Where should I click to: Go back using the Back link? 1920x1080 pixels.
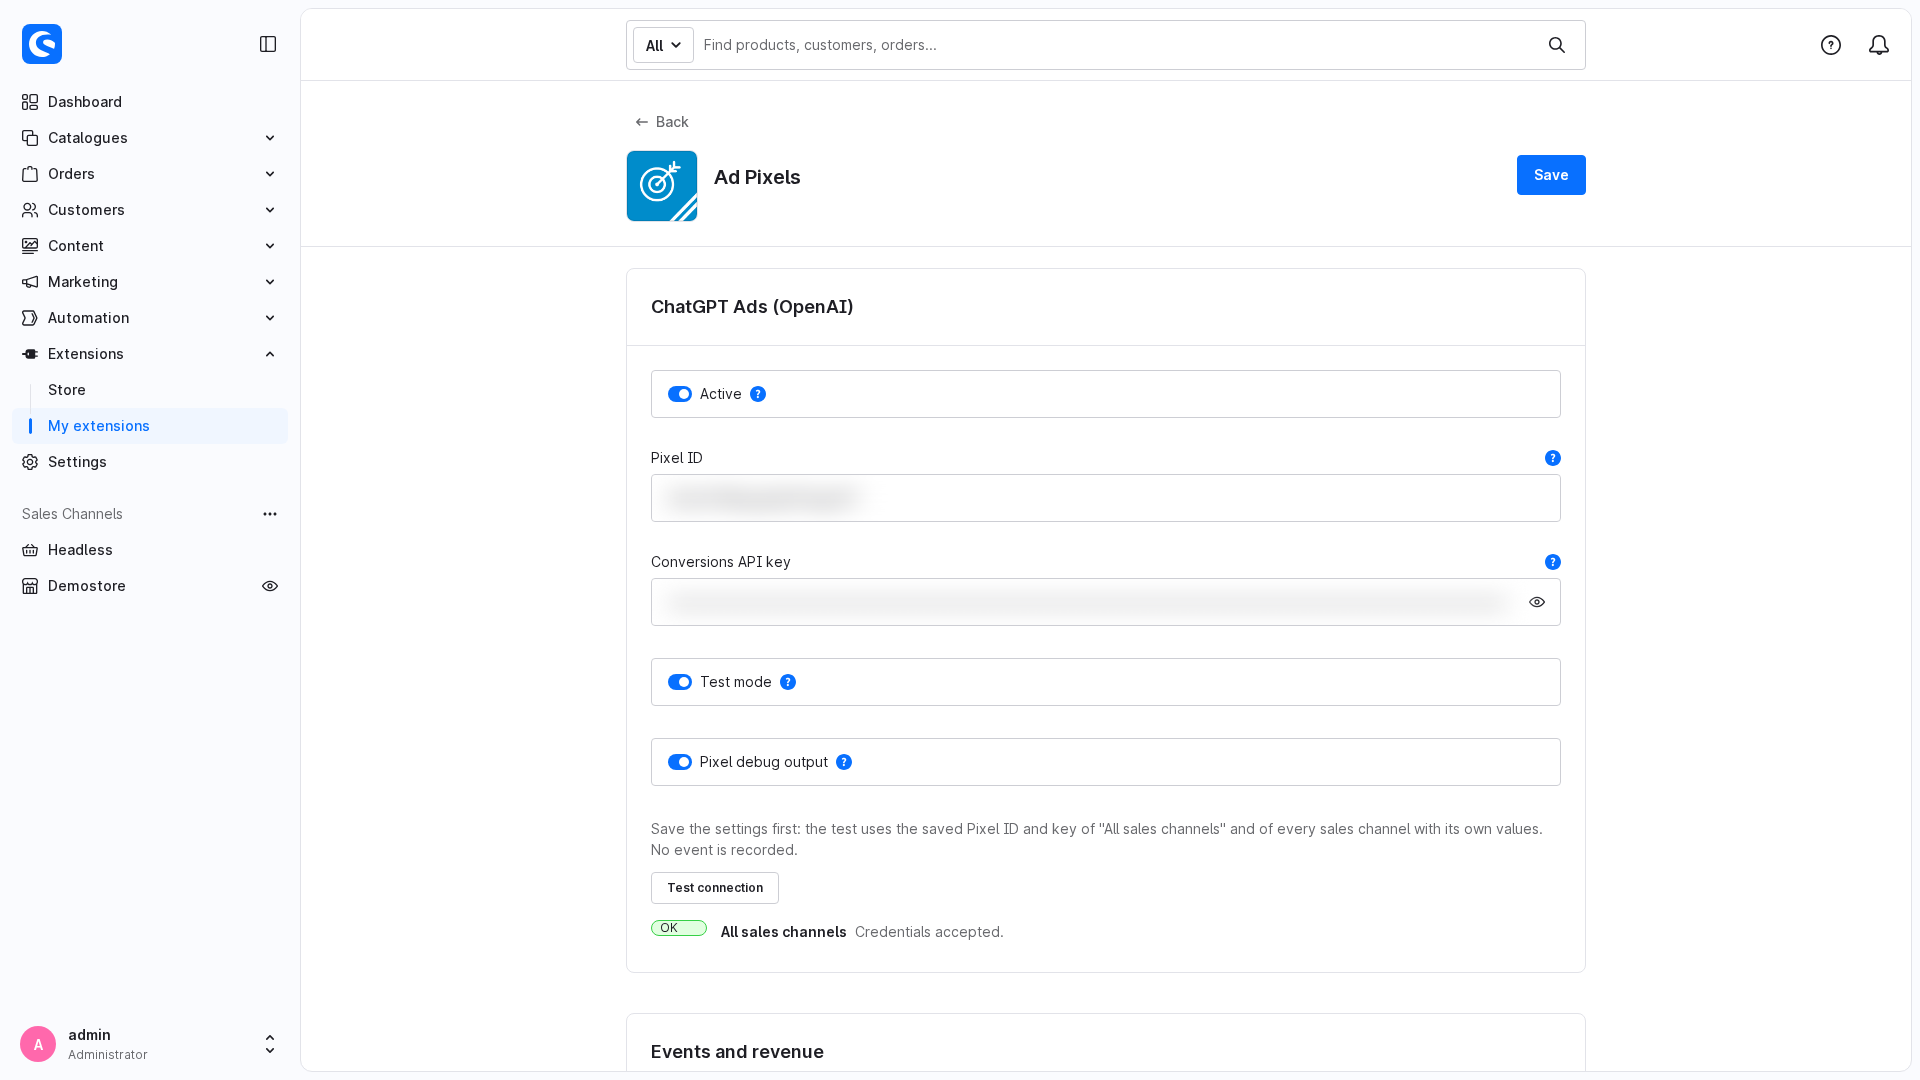click(662, 122)
